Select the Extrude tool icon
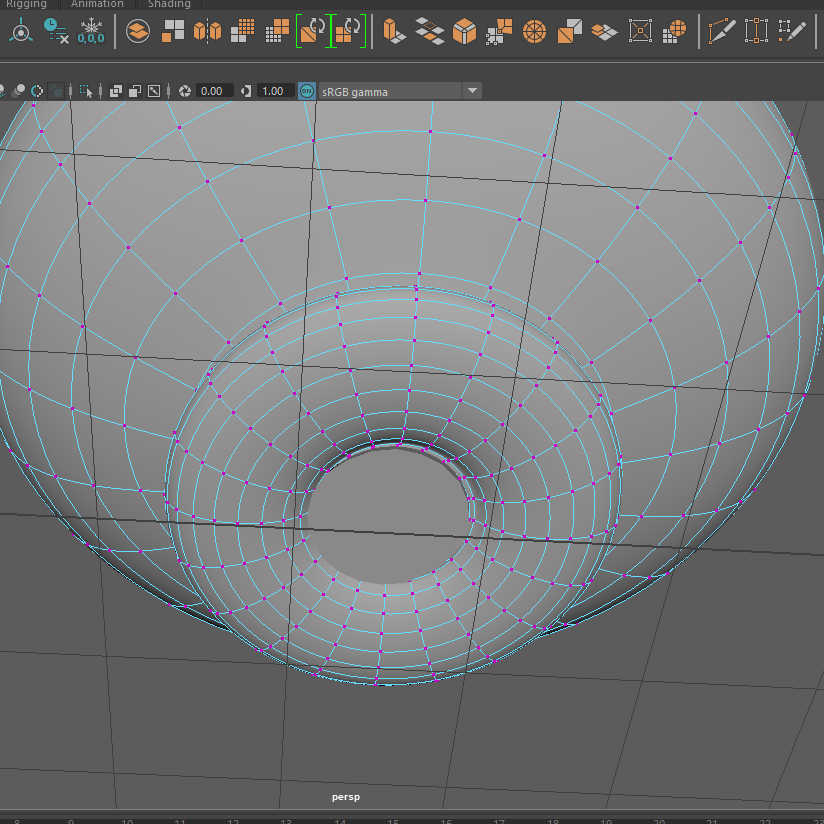824x824 pixels. point(395,31)
